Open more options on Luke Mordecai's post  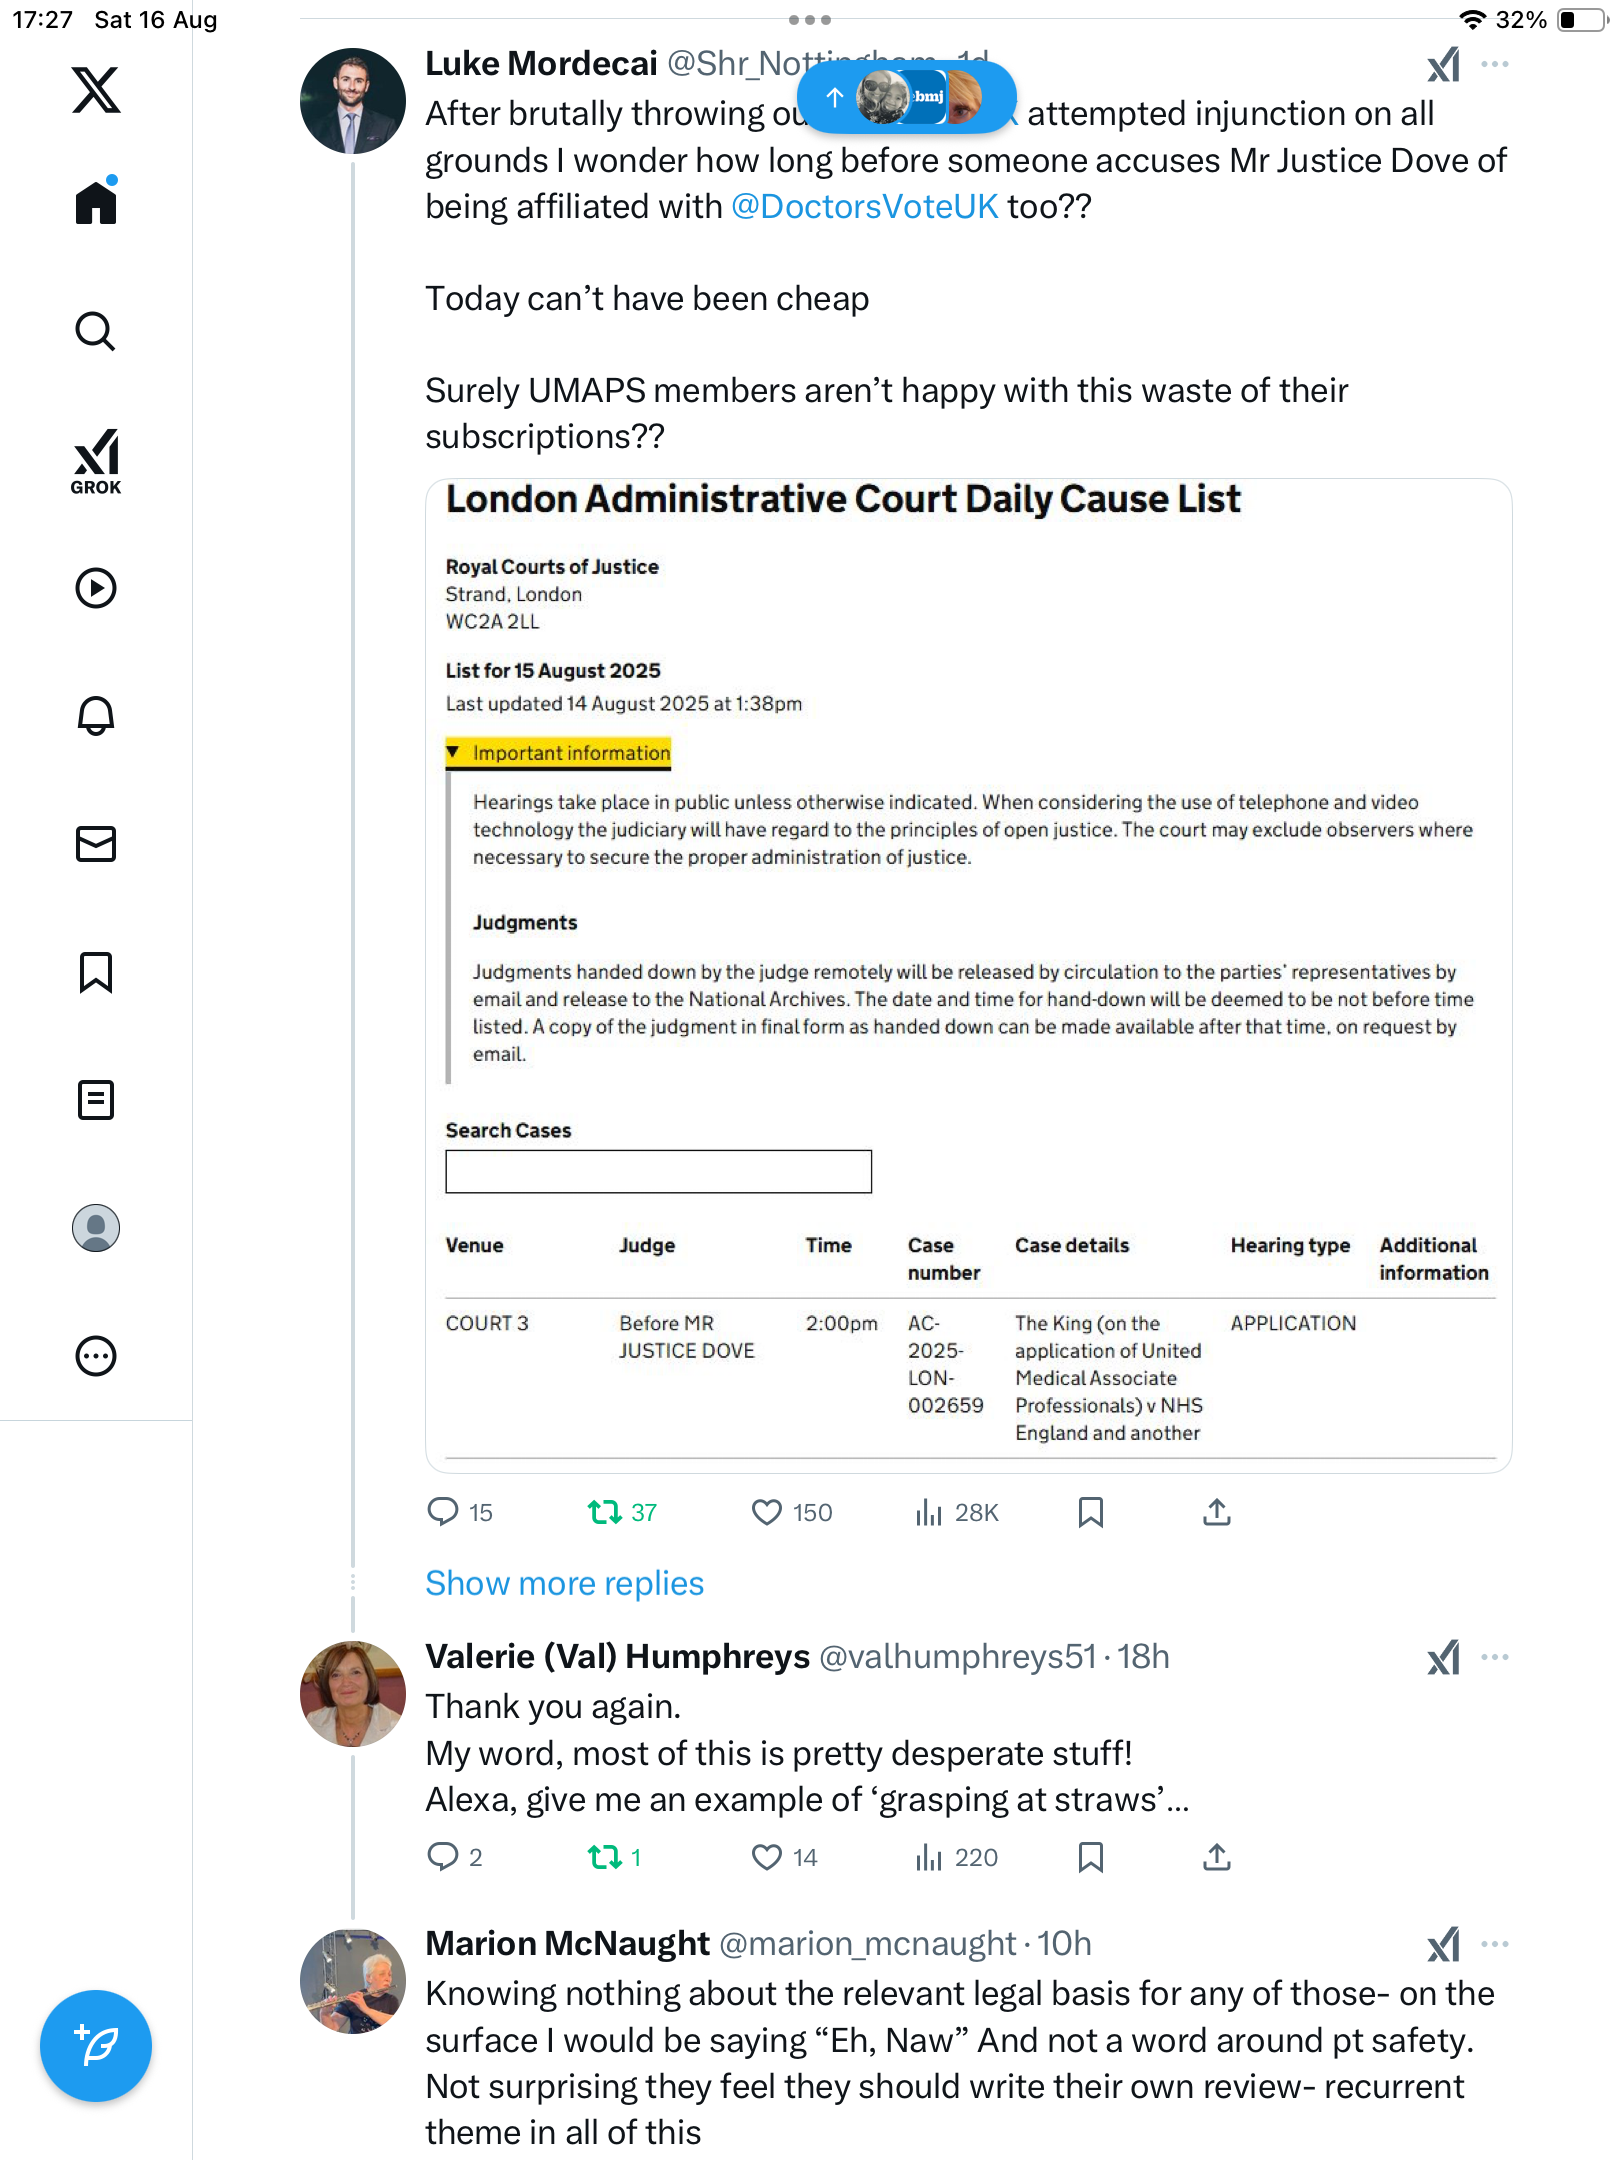[x=1495, y=65]
